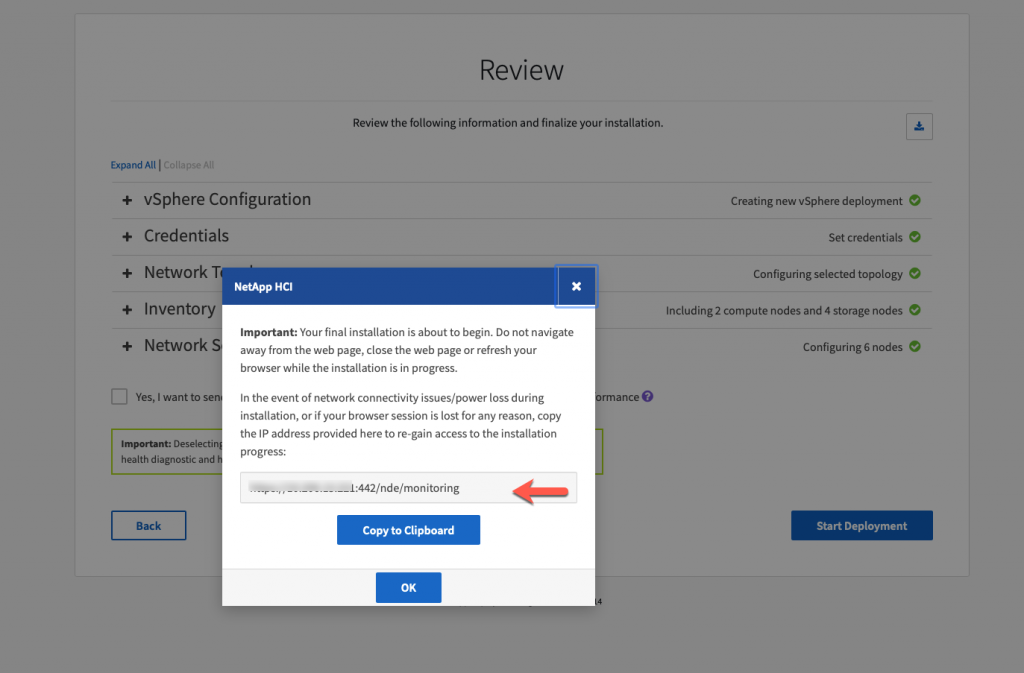Click the Configuring 6 nodes check icon

click(x=915, y=347)
